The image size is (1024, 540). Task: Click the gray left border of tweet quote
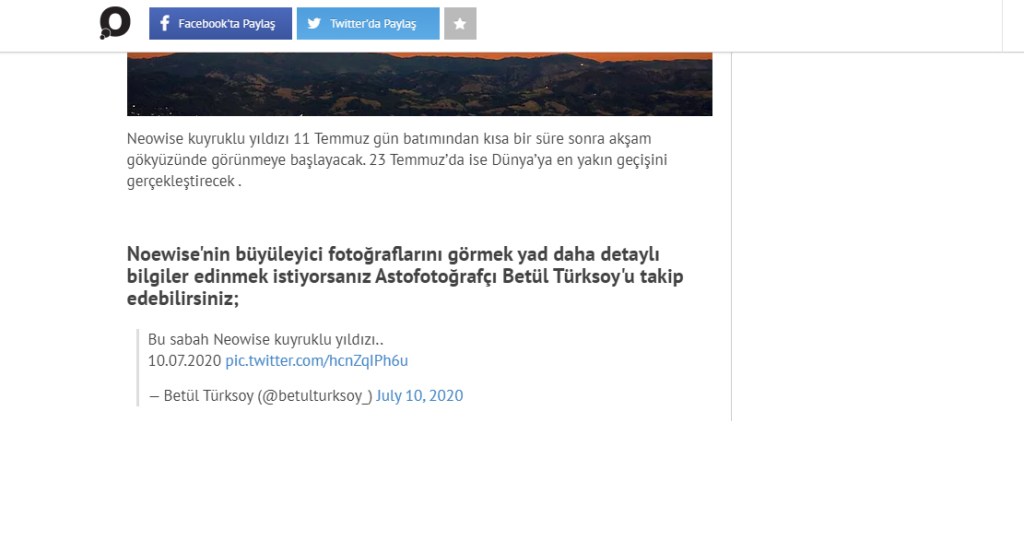[x=138, y=368]
